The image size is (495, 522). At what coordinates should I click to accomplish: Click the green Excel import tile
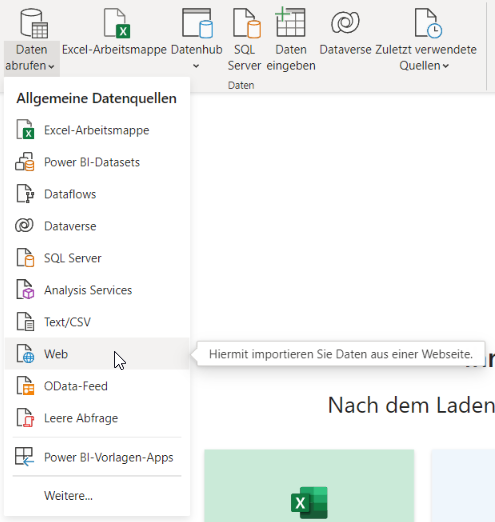309,485
